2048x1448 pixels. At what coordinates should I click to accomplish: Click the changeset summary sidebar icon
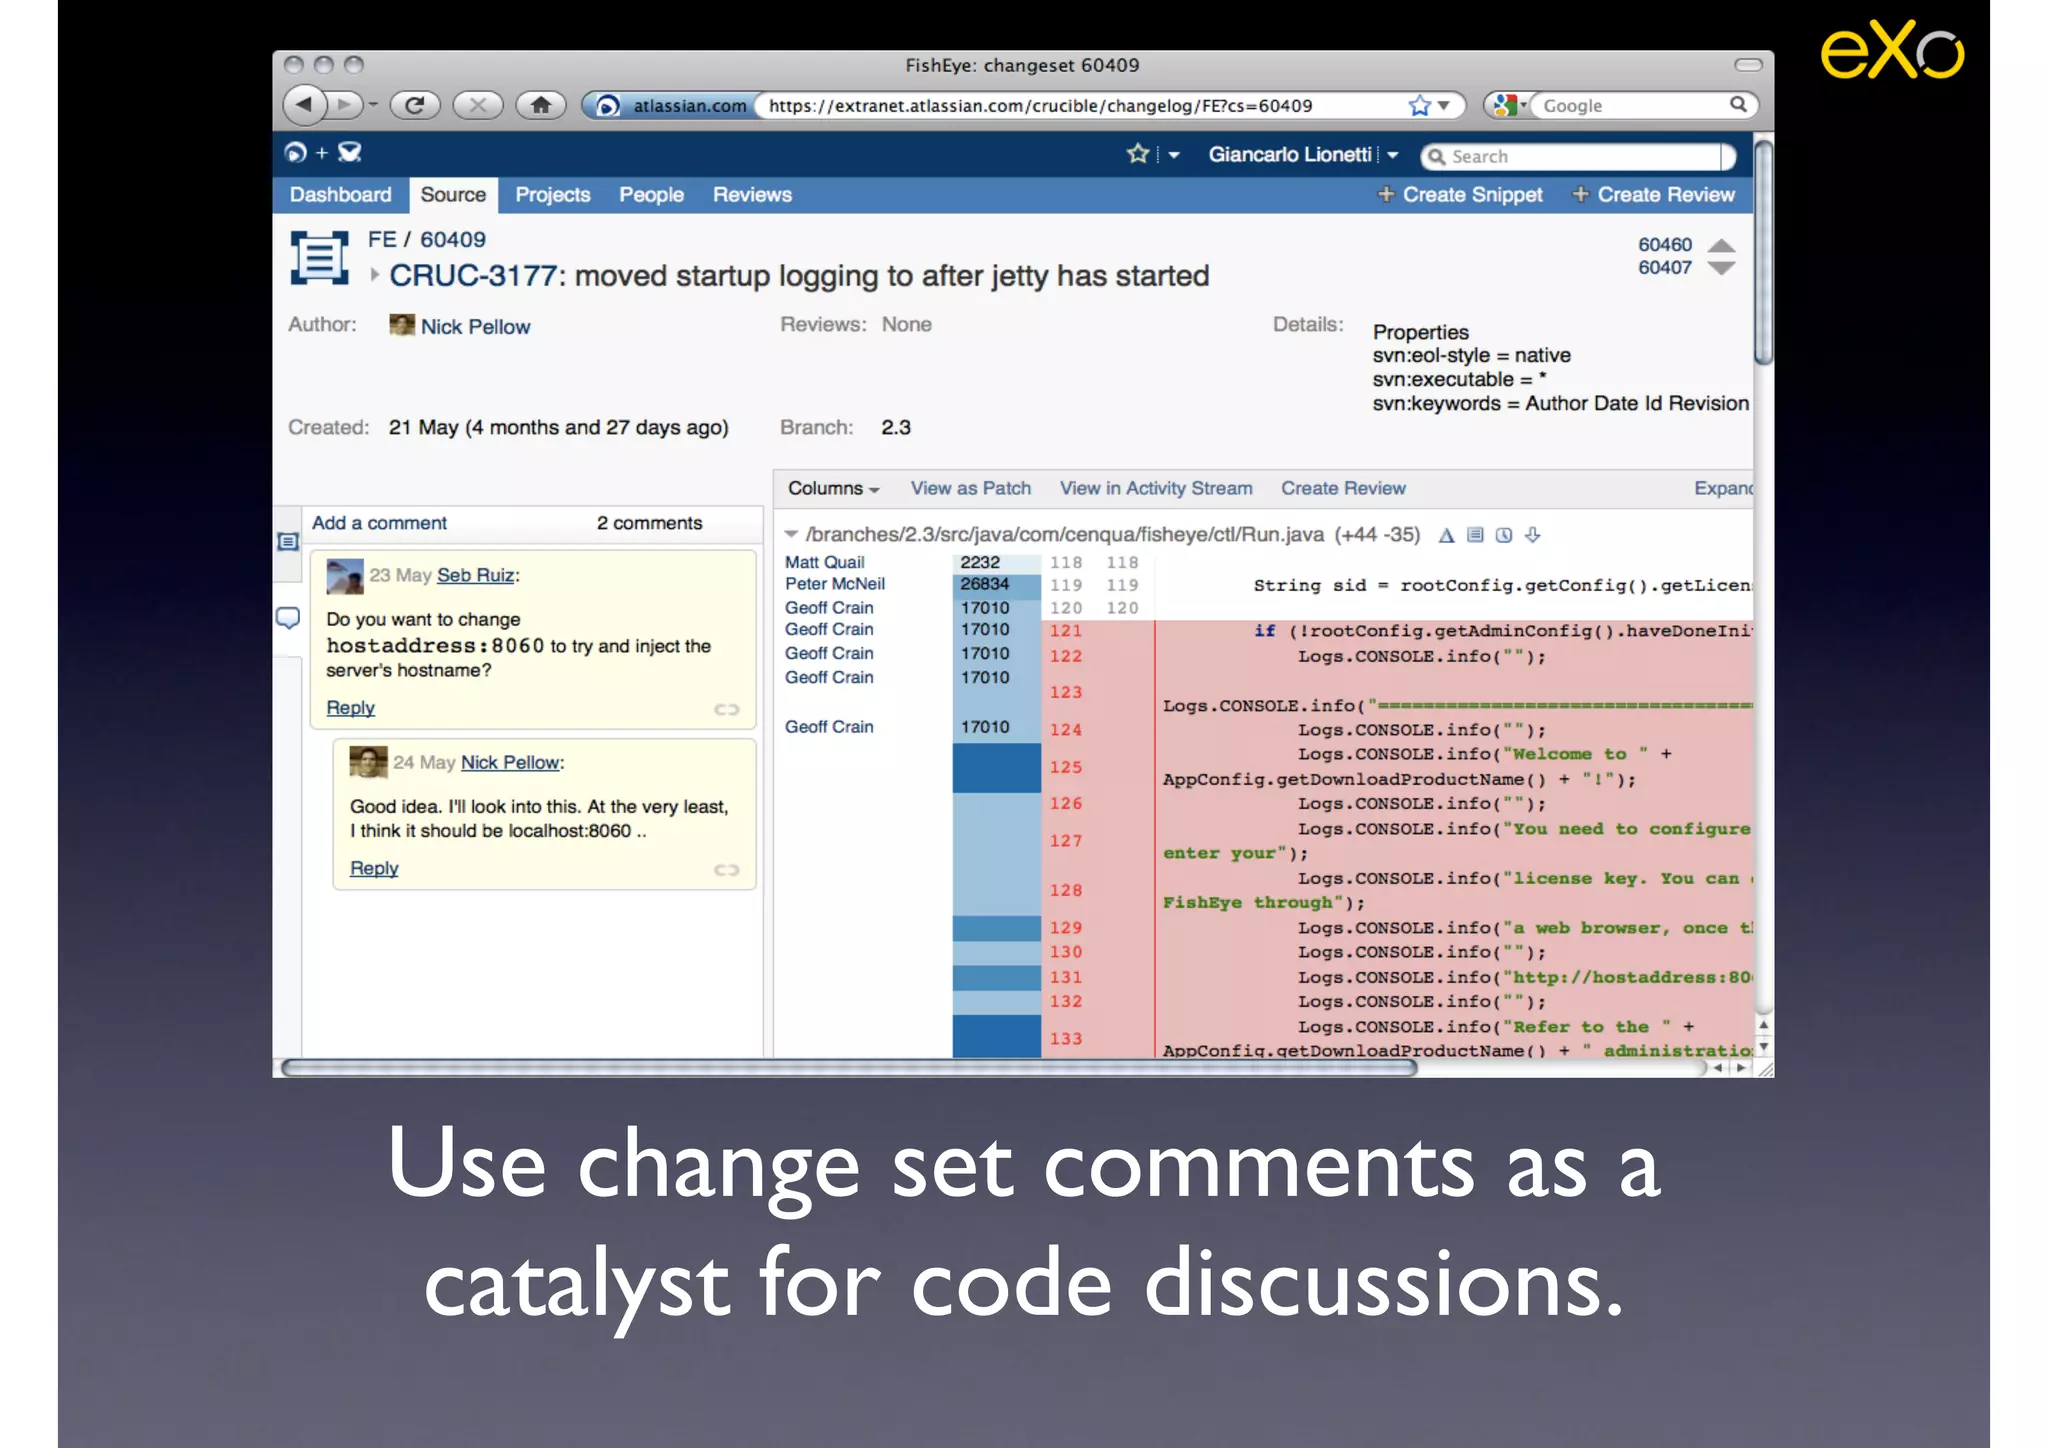pyautogui.click(x=288, y=542)
